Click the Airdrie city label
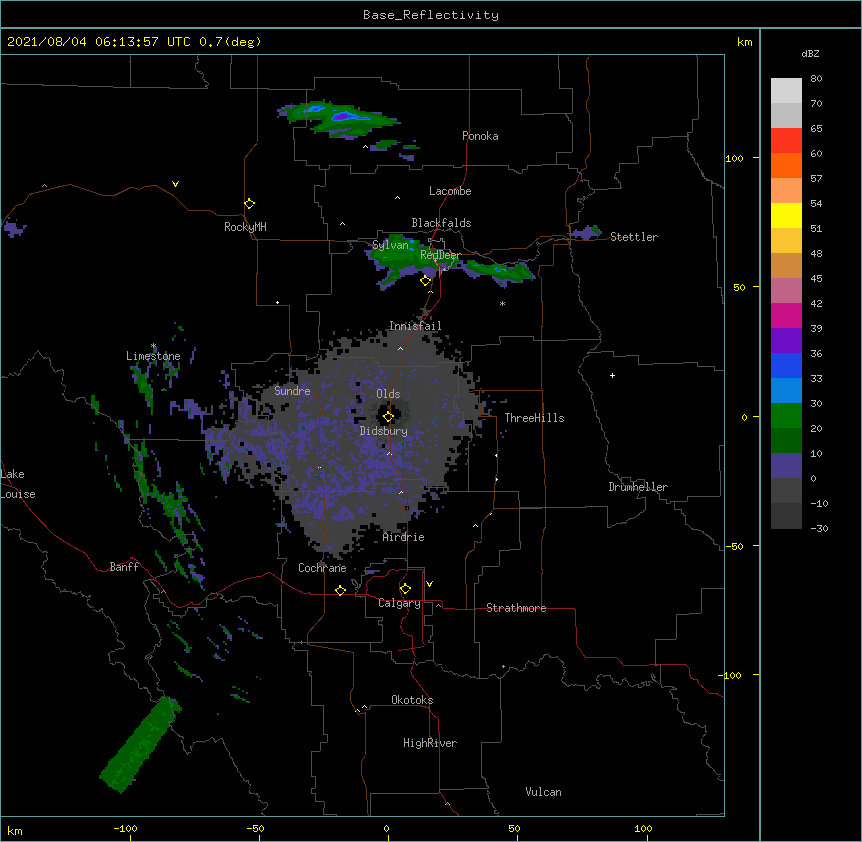 [404, 537]
